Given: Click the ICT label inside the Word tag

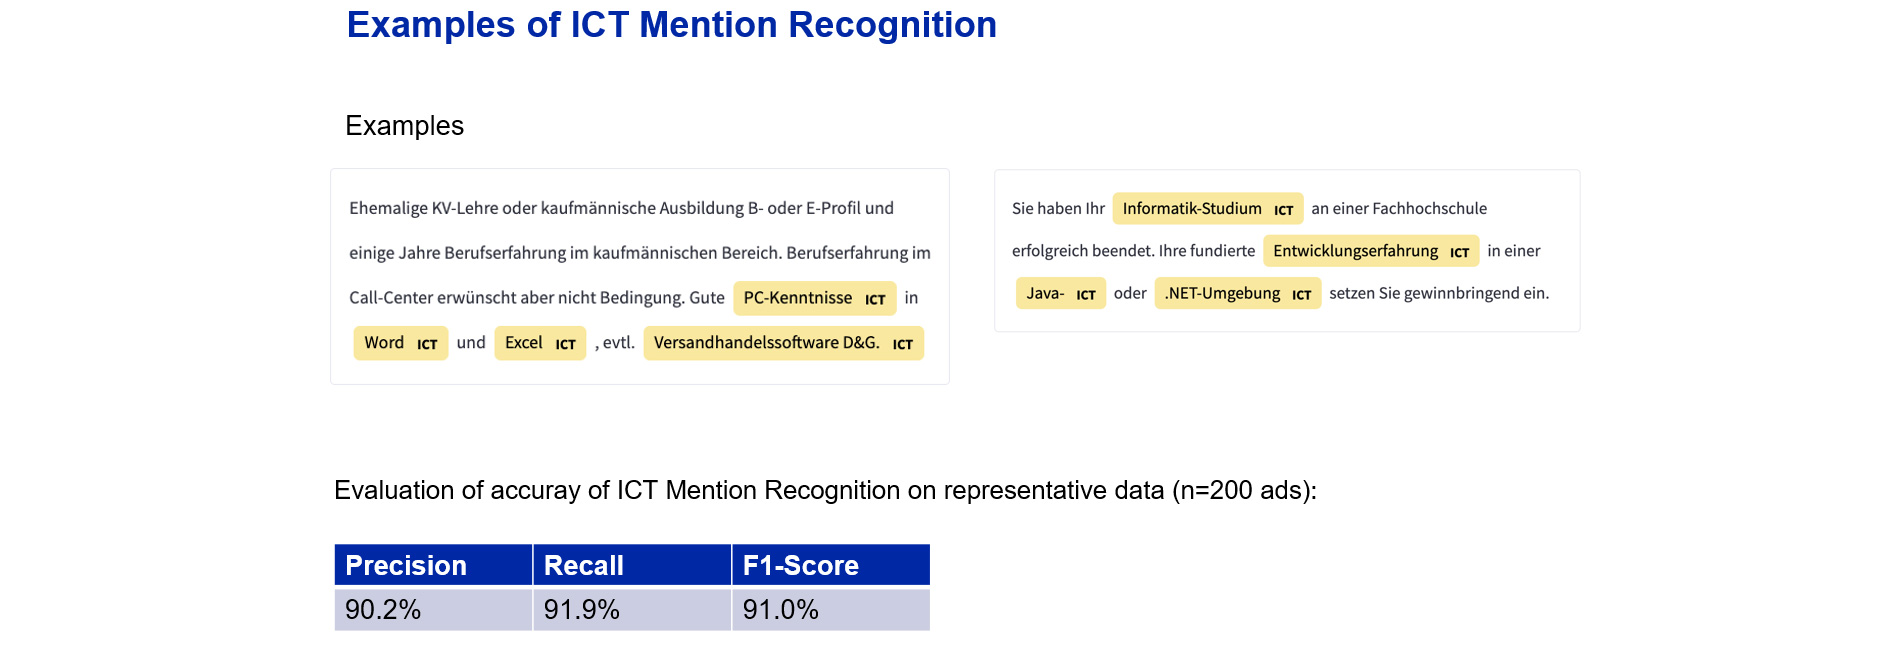Looking at the screenshot, I should coord(427,344).
